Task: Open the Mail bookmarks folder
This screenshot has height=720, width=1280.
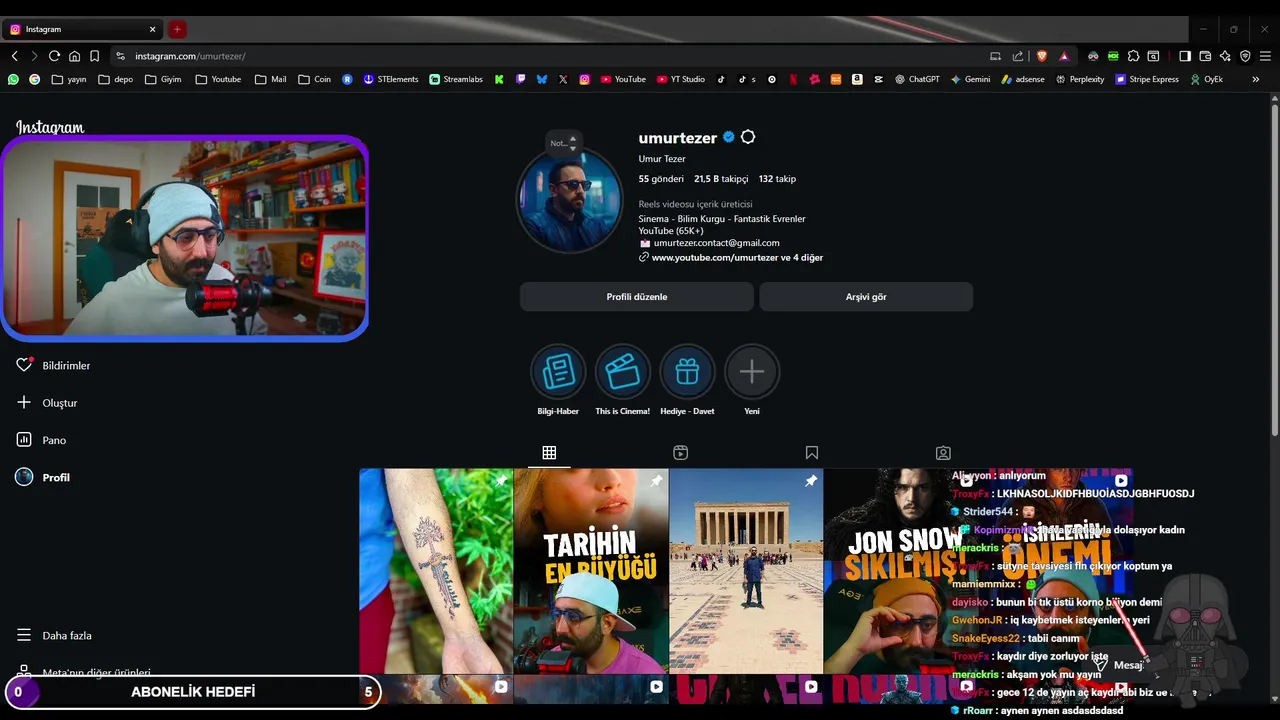Action: (271, 79)
